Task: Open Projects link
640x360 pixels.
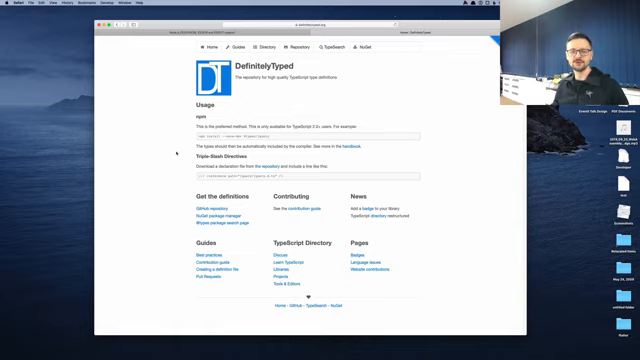Action: 281,277
